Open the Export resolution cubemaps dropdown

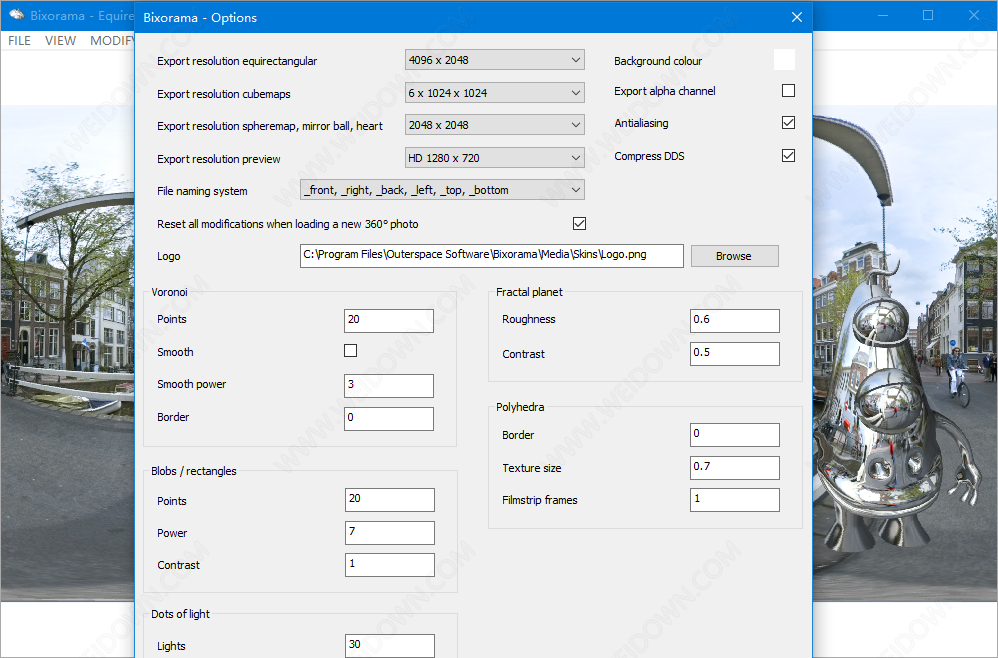pyautogui.click(x=495, y=93)
